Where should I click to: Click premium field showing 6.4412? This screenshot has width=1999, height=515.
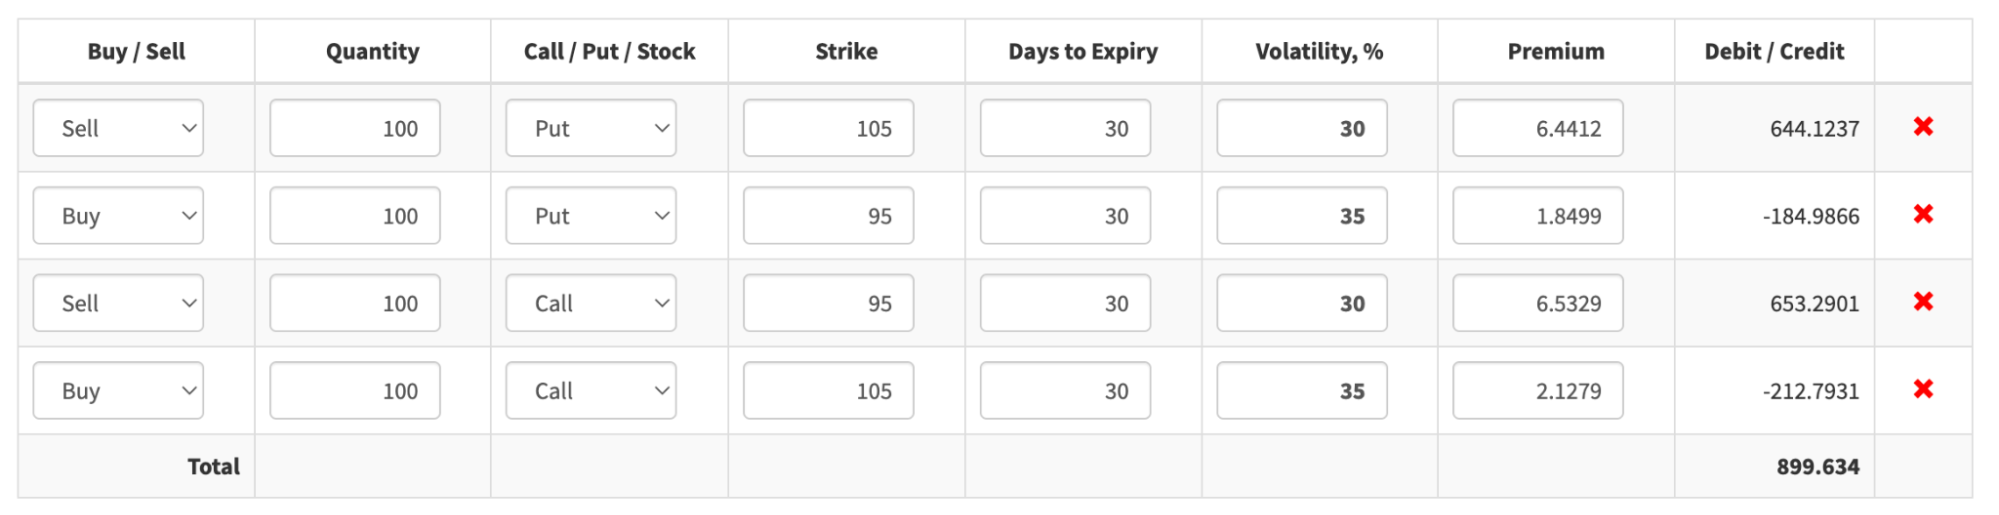[x=1537, y=128]
